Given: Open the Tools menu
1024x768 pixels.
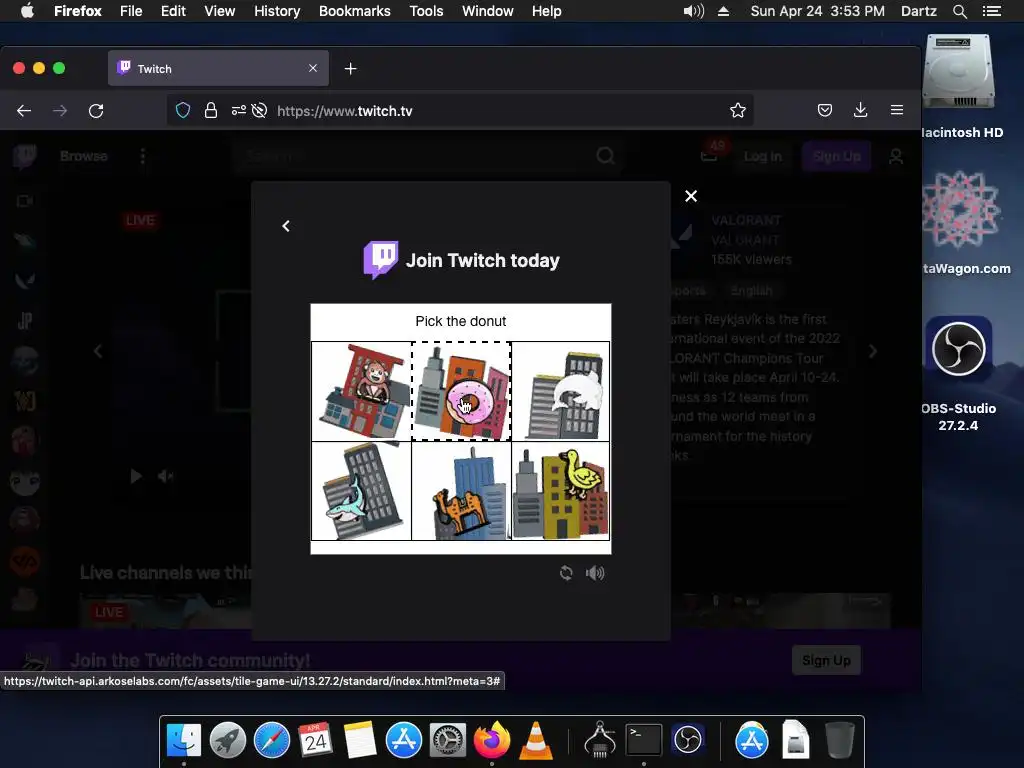Looking at the screenshot, I should click(x=426, y=11).
